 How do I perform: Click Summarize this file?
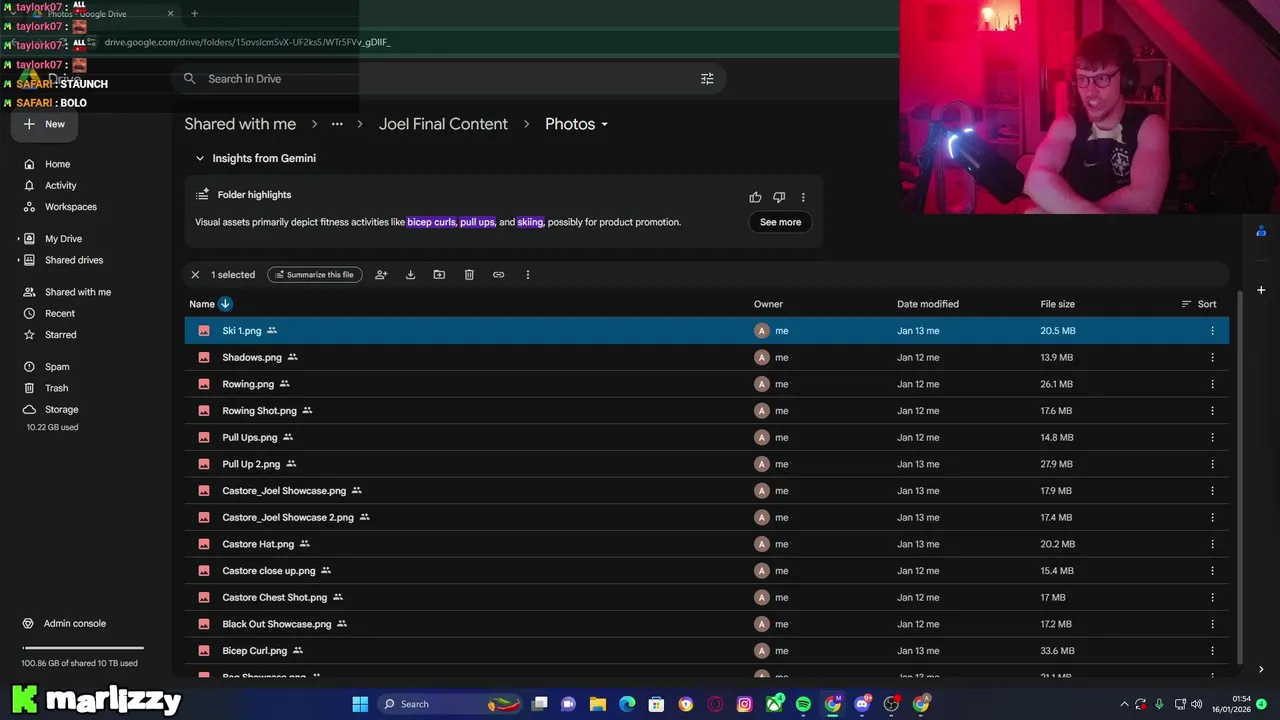point(315,274)
